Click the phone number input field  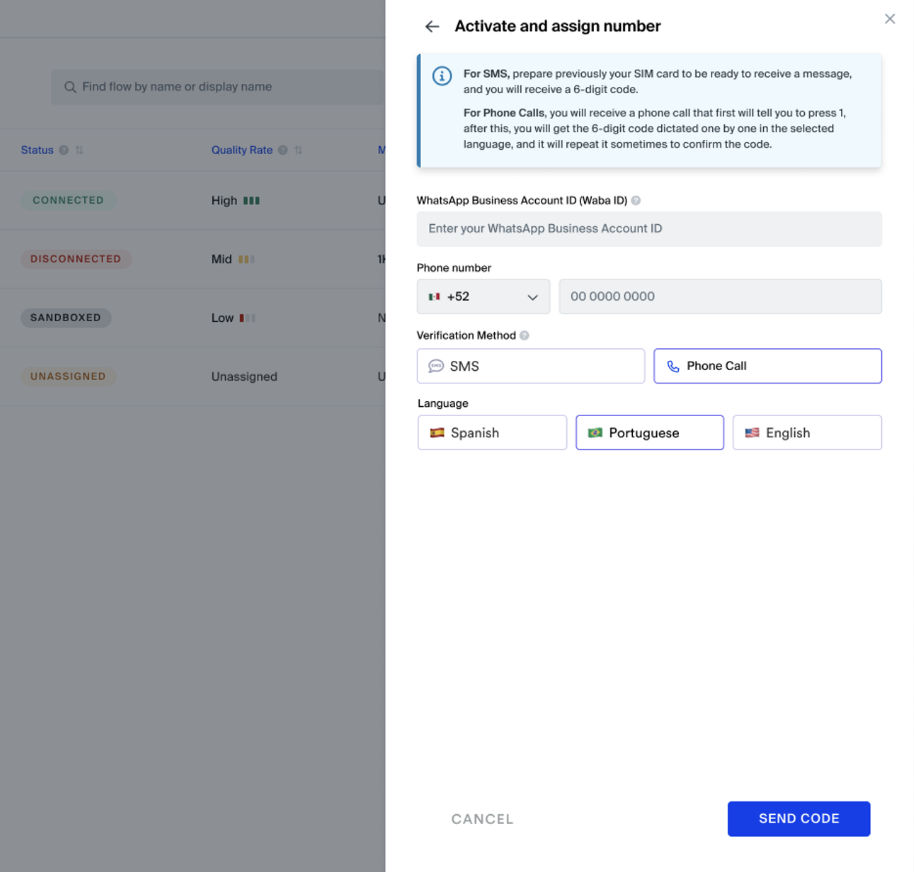click(720, 296)
